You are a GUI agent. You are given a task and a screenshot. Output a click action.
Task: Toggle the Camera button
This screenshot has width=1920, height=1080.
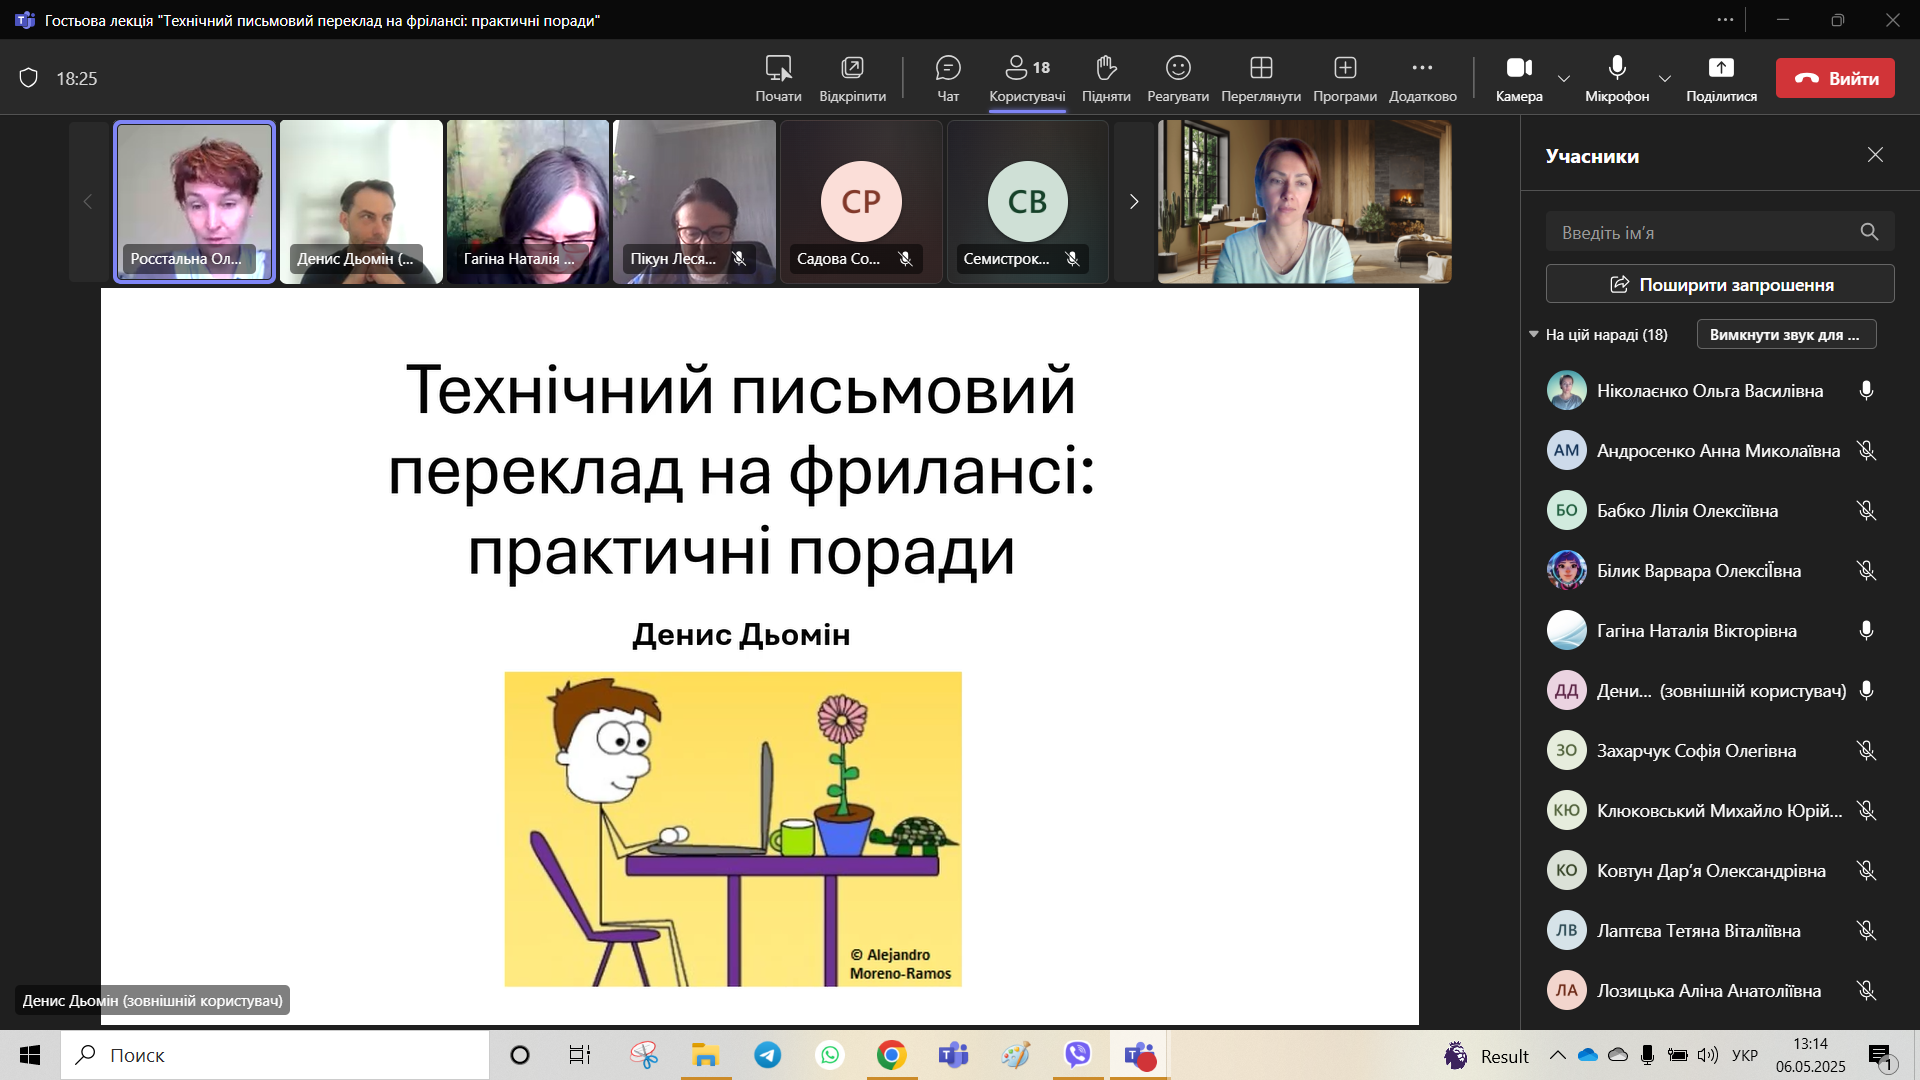(1519, 68)
